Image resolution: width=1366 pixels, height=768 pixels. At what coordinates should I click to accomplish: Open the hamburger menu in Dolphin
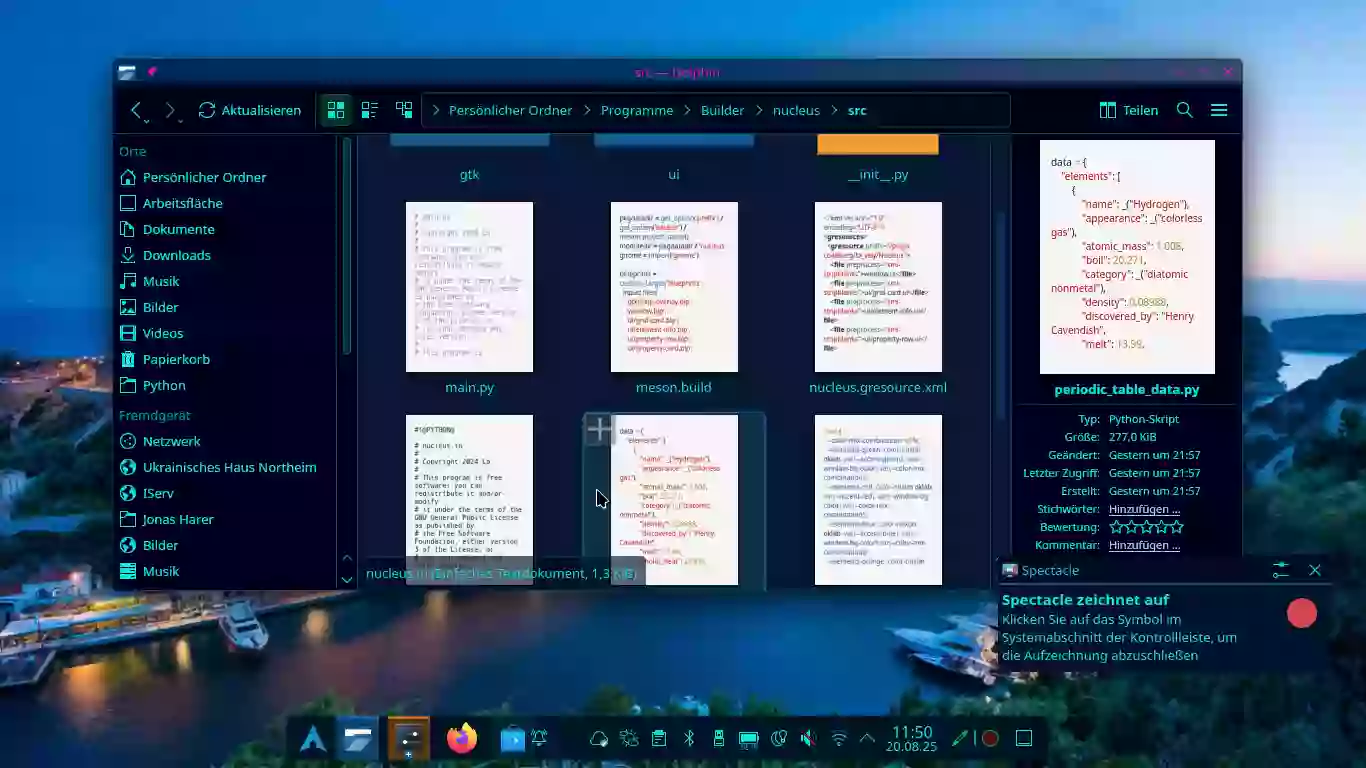tap(1219, 110)
